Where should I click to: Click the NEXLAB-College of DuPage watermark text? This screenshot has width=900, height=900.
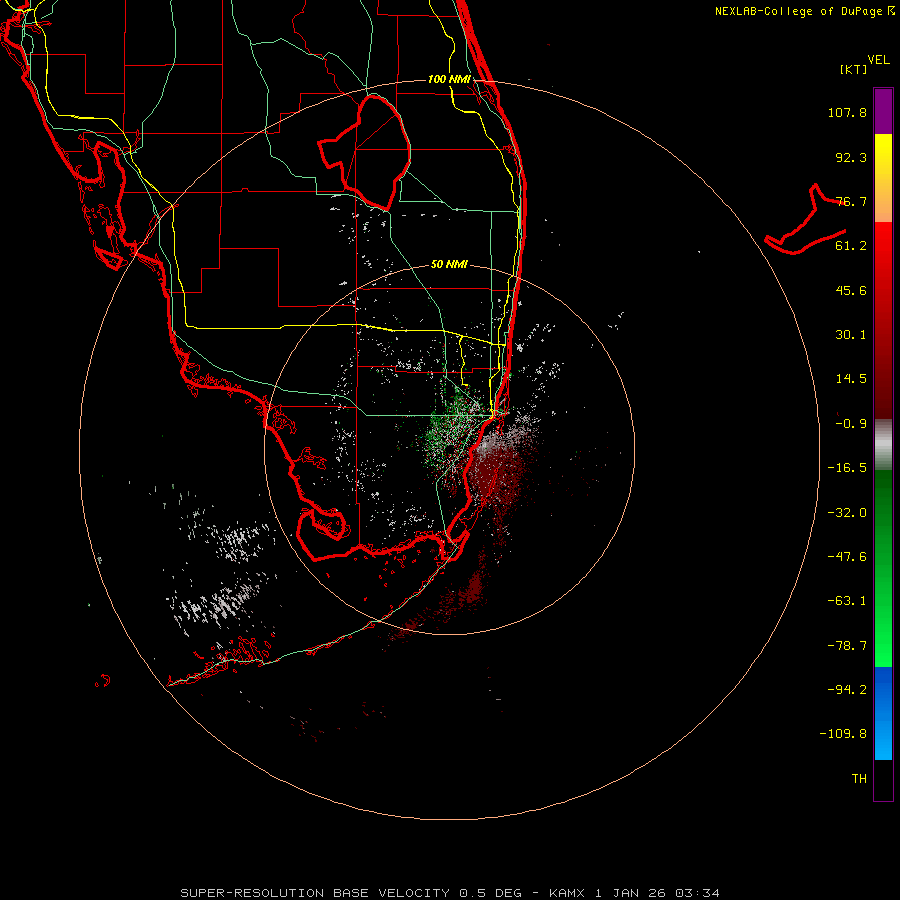pos(805,11)
